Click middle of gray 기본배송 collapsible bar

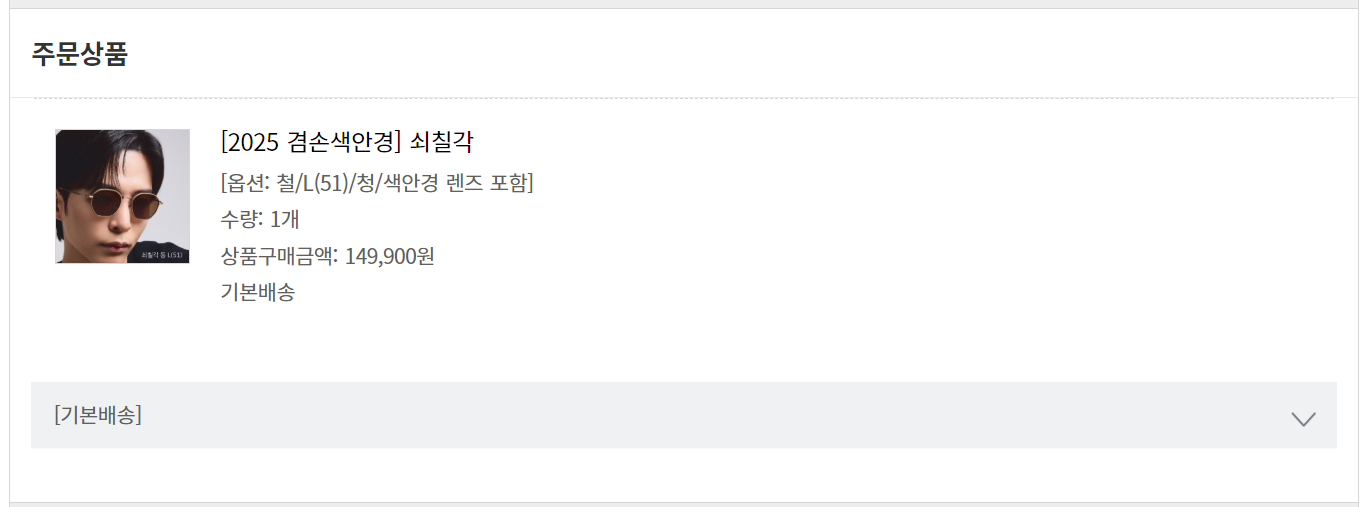(683, 415)
